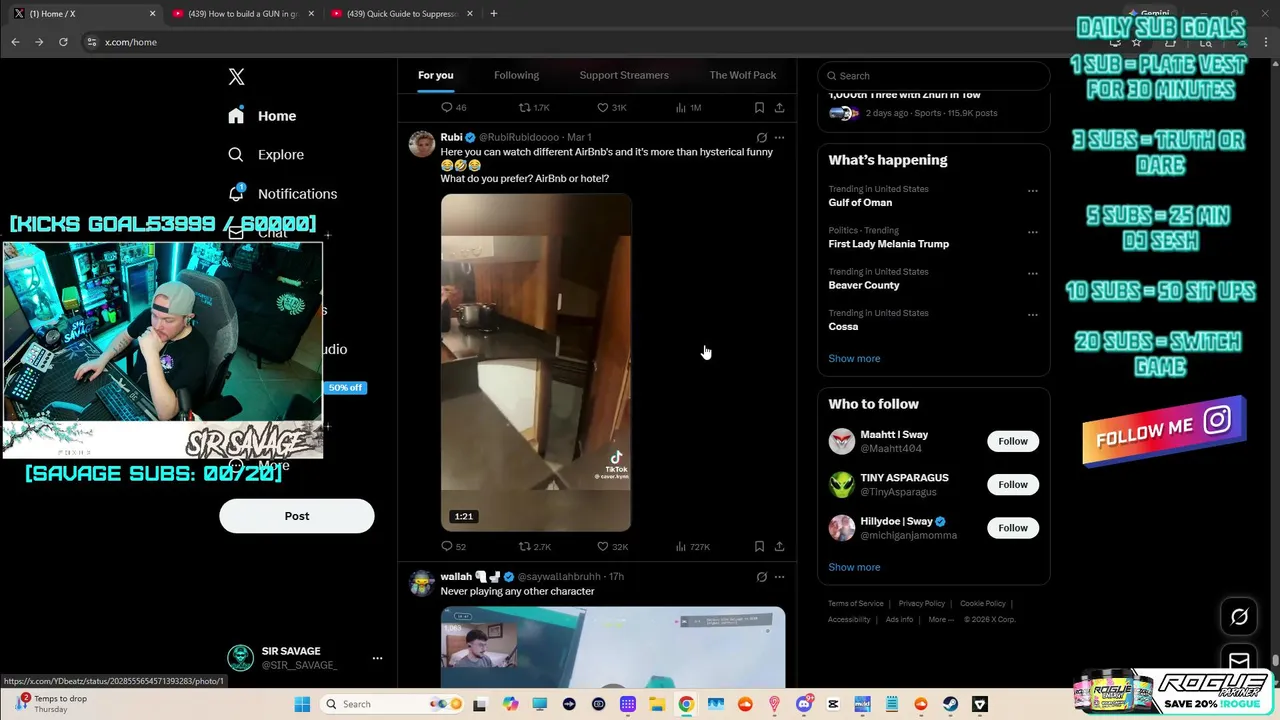Switch to How to build a GUN tab
Image resolution: width=1280 pixels, height=720 pixels.
click(241, 14)
